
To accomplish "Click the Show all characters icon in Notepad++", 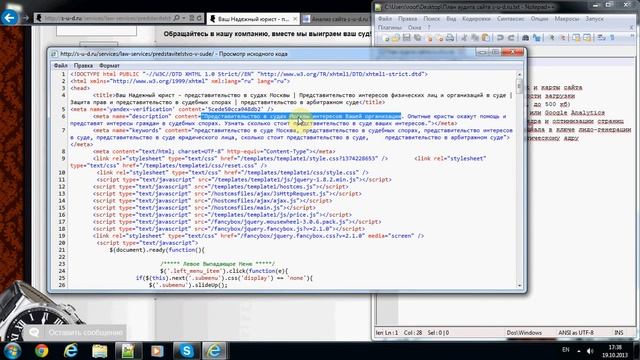I will point(612,38).
